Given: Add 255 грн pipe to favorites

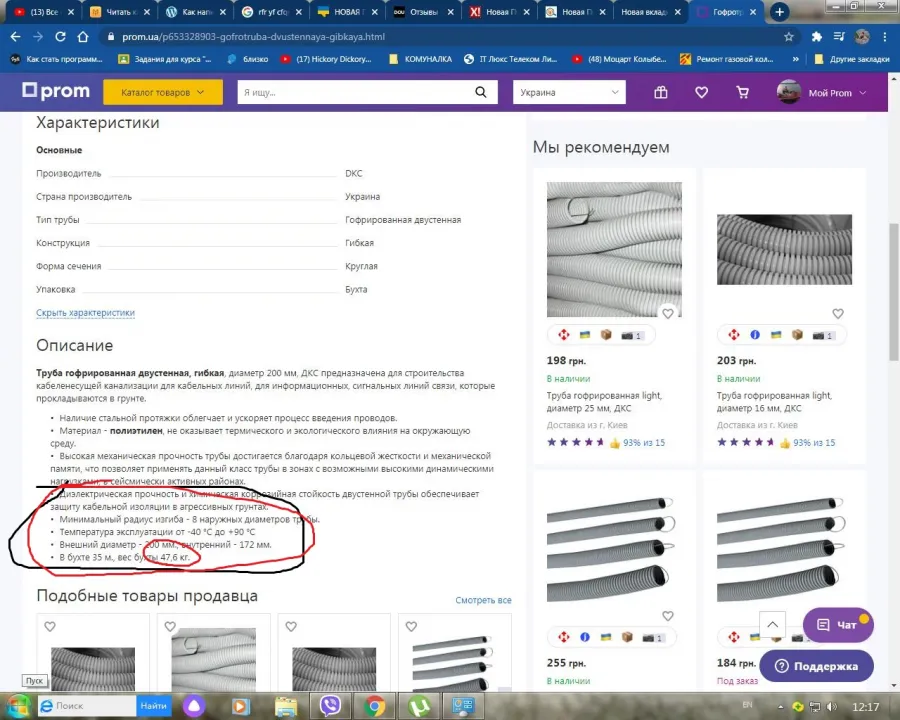Looking at the screenshot, I should pos(668,616).
